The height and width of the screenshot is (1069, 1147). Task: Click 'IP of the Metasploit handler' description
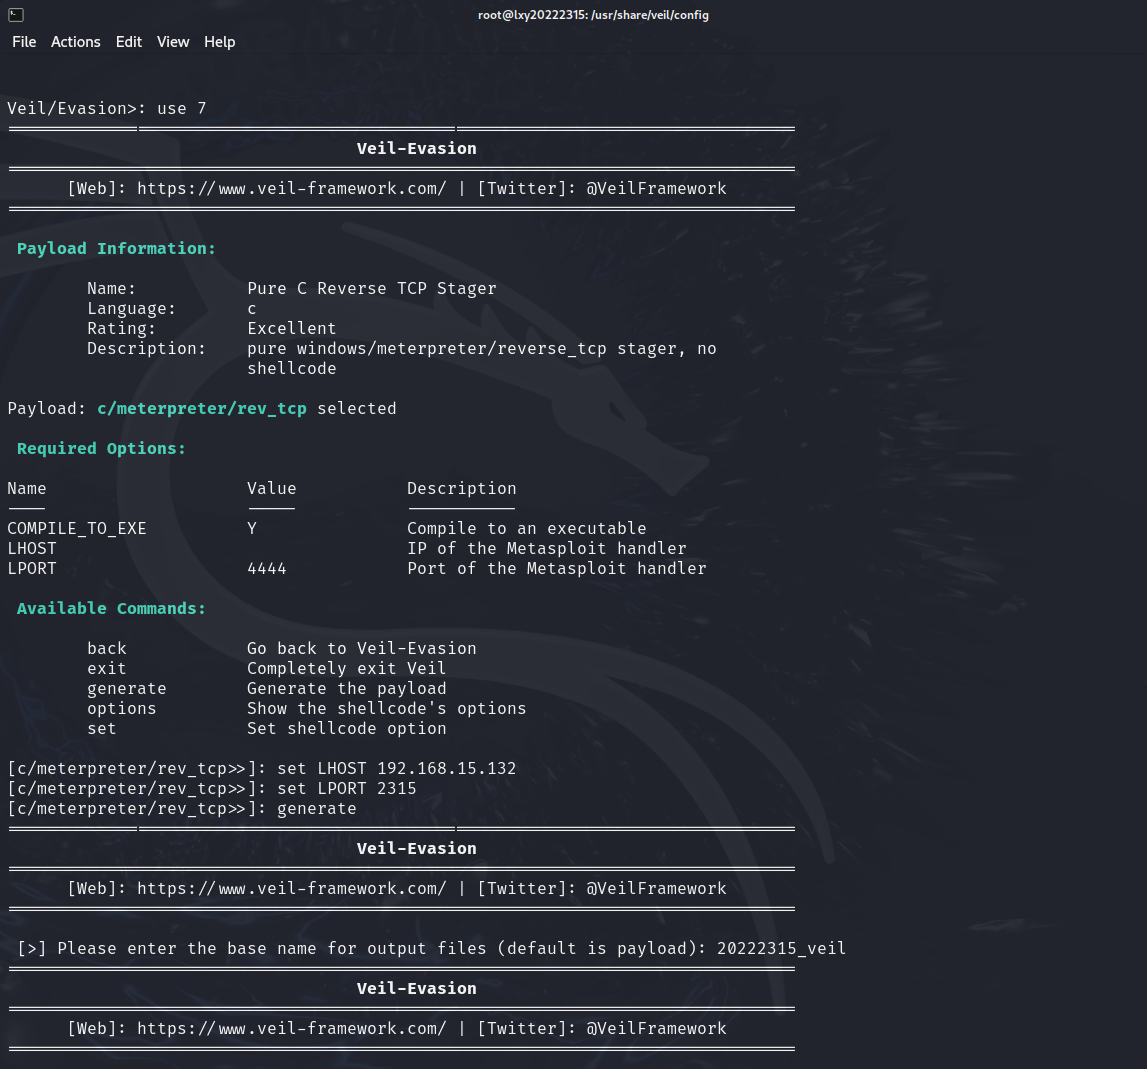tap(546, 549)
